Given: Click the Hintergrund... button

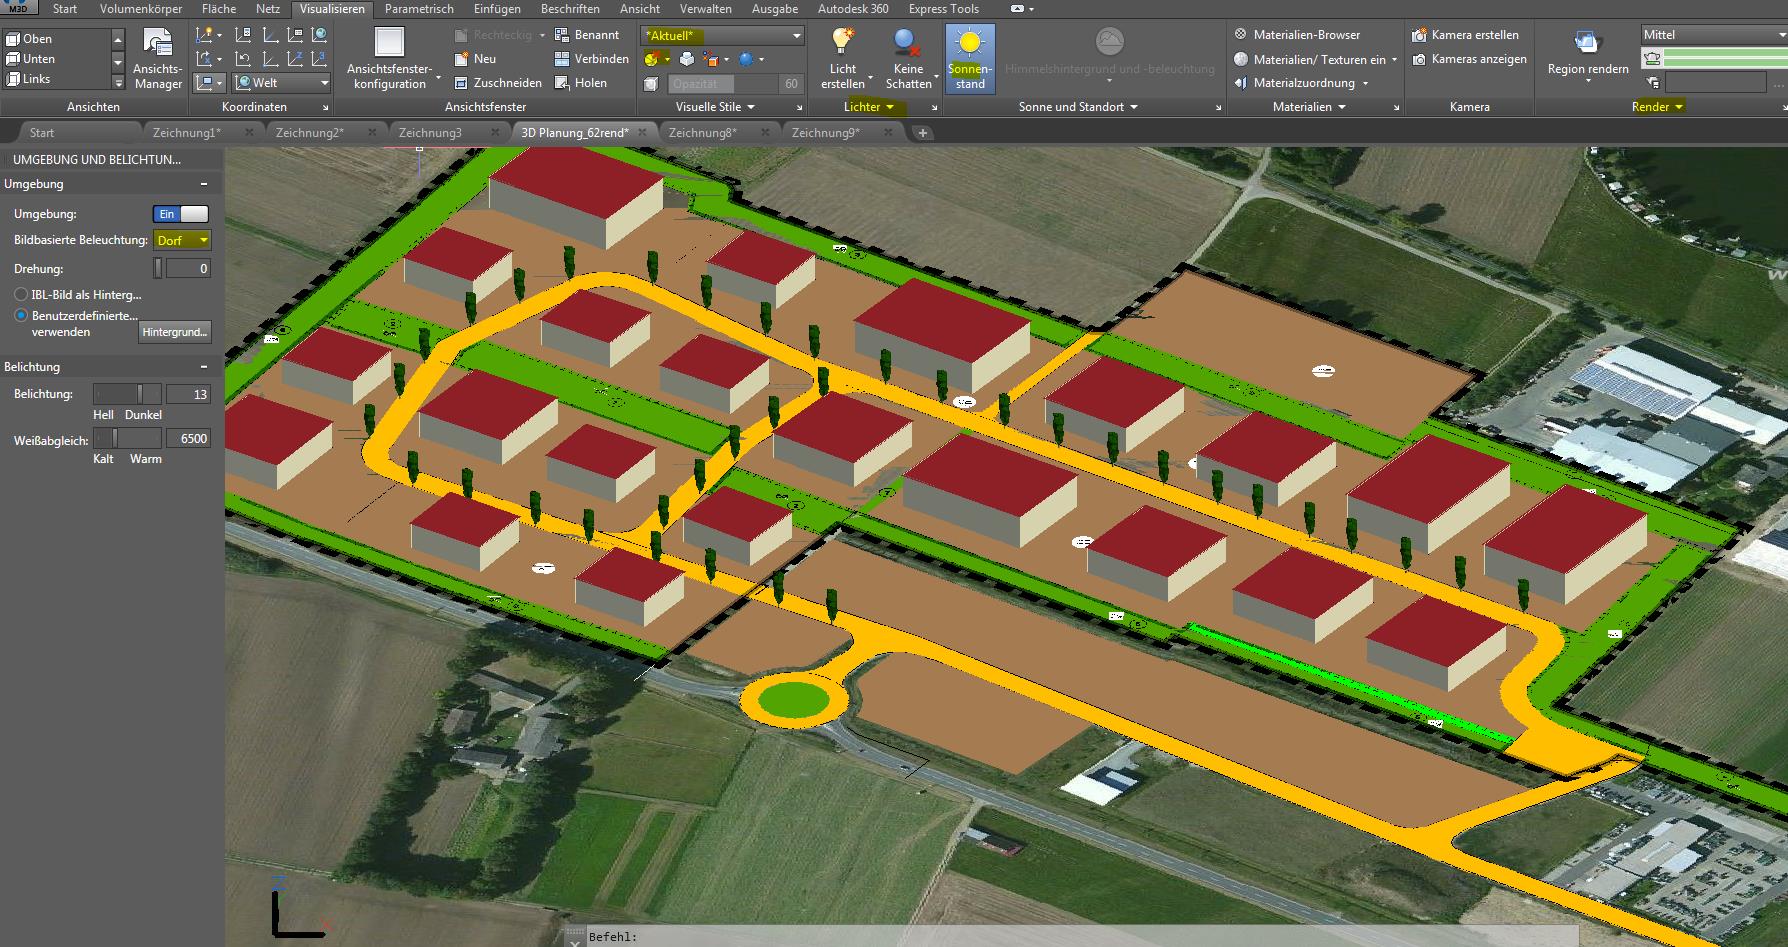Looking at the screenshot, I should [174, 332].
